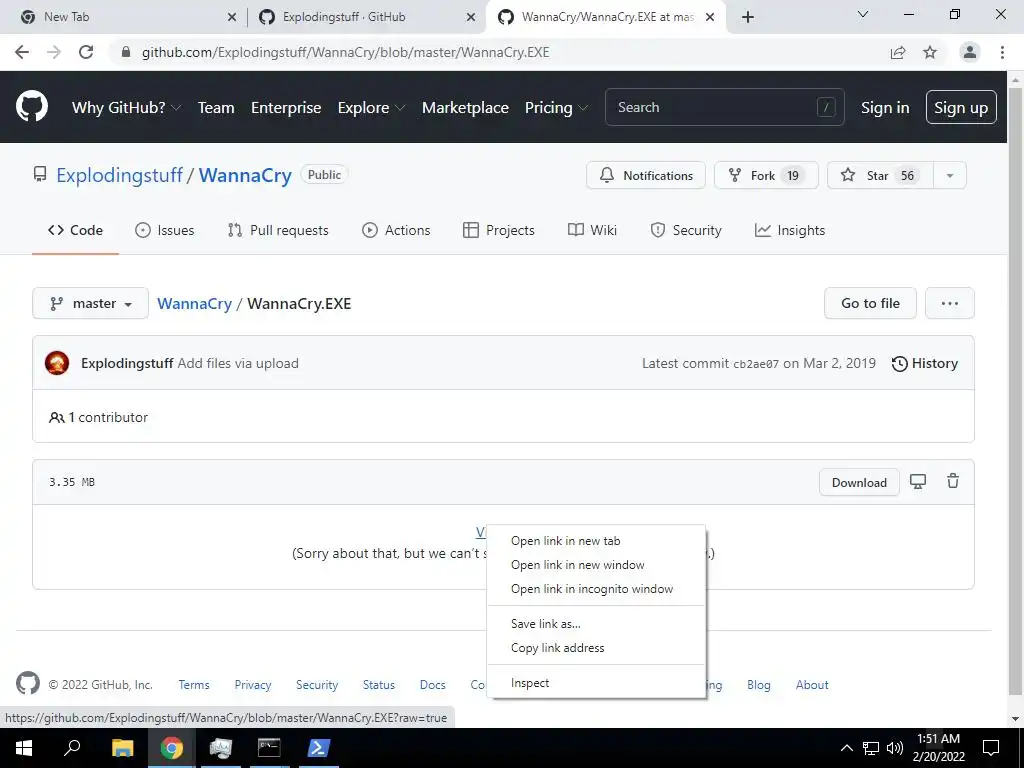The height and width of the screenshot is (768, 1024).
Task: Click the share page icon in address bar
Action: 898,52
